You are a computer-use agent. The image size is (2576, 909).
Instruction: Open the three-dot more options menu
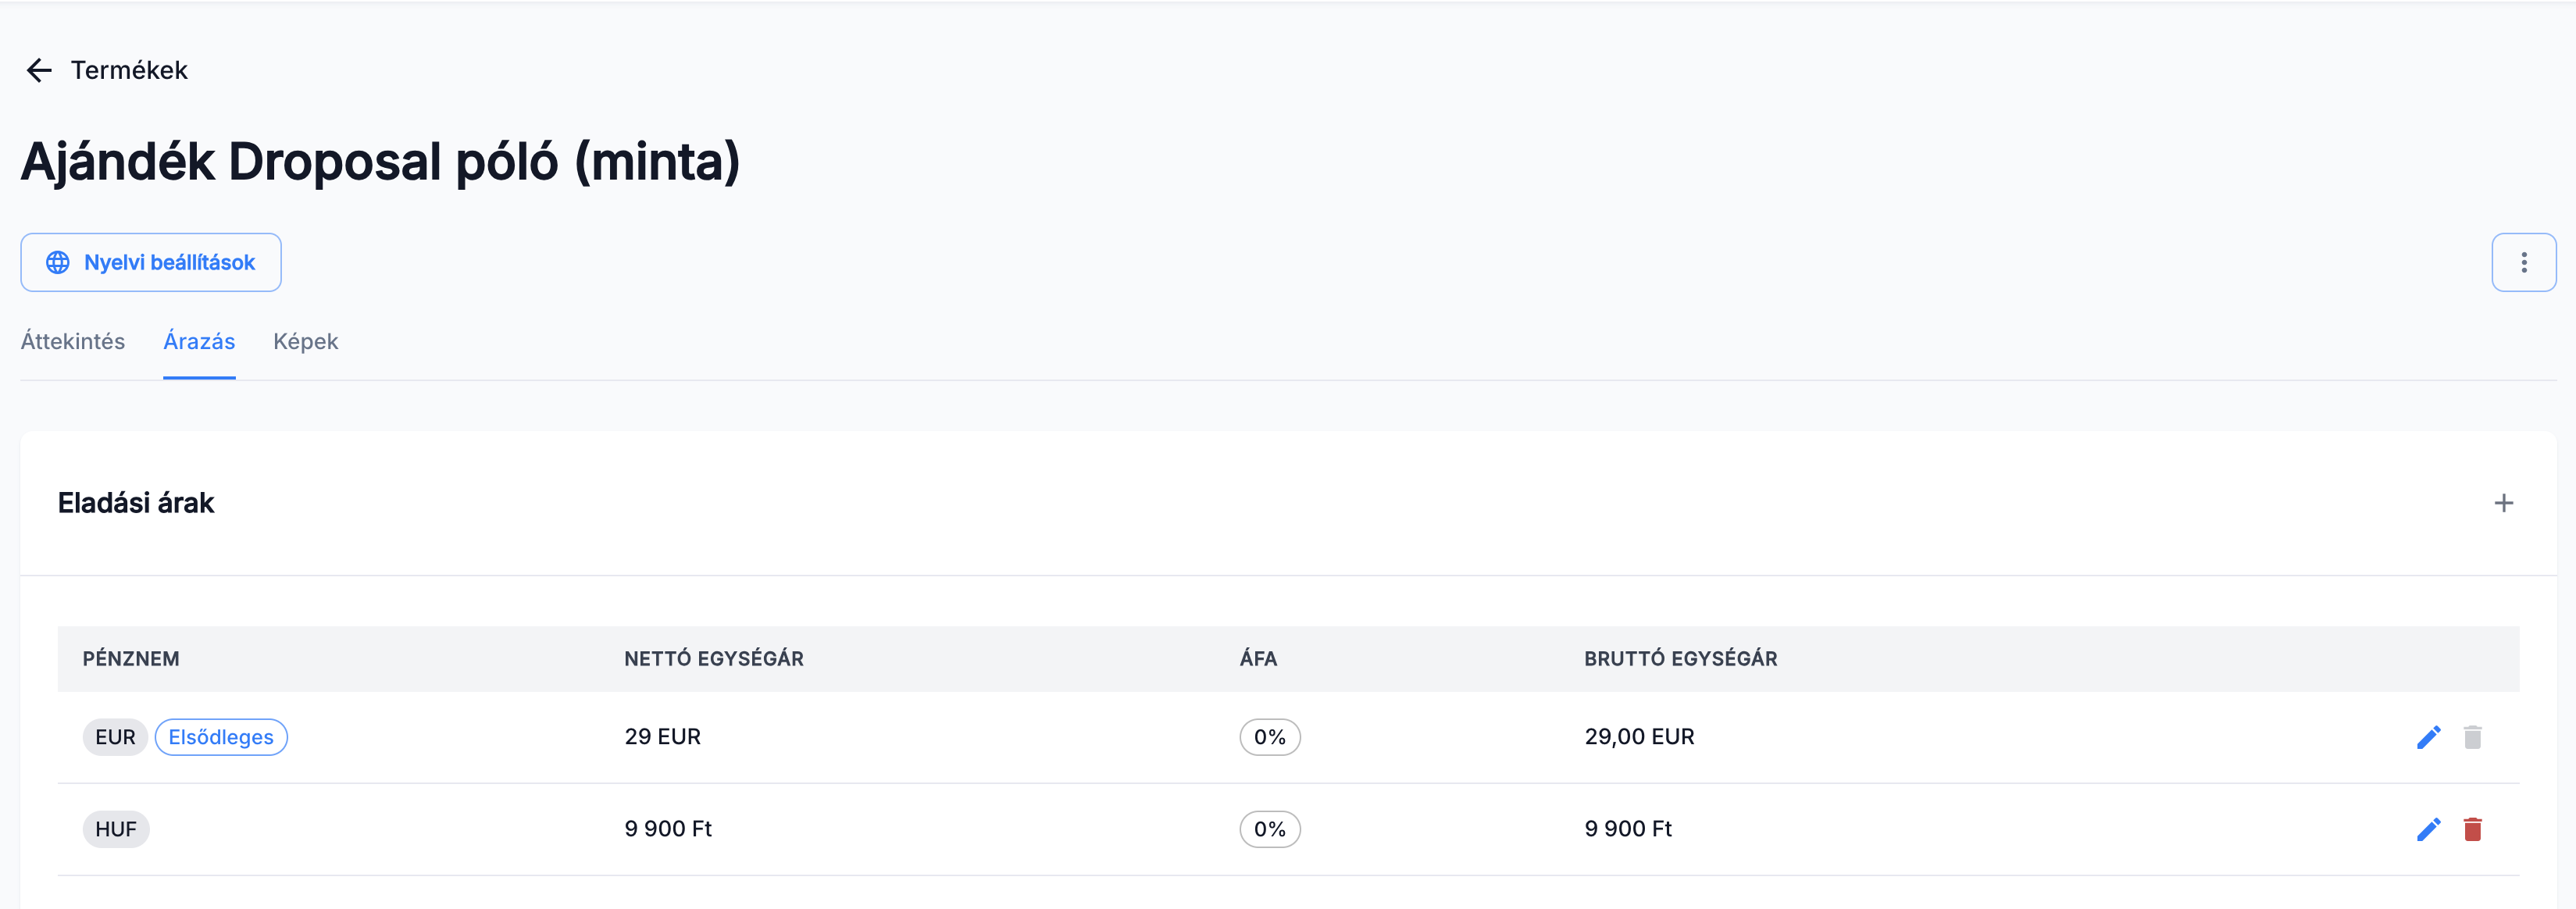tap(2523, 263)
